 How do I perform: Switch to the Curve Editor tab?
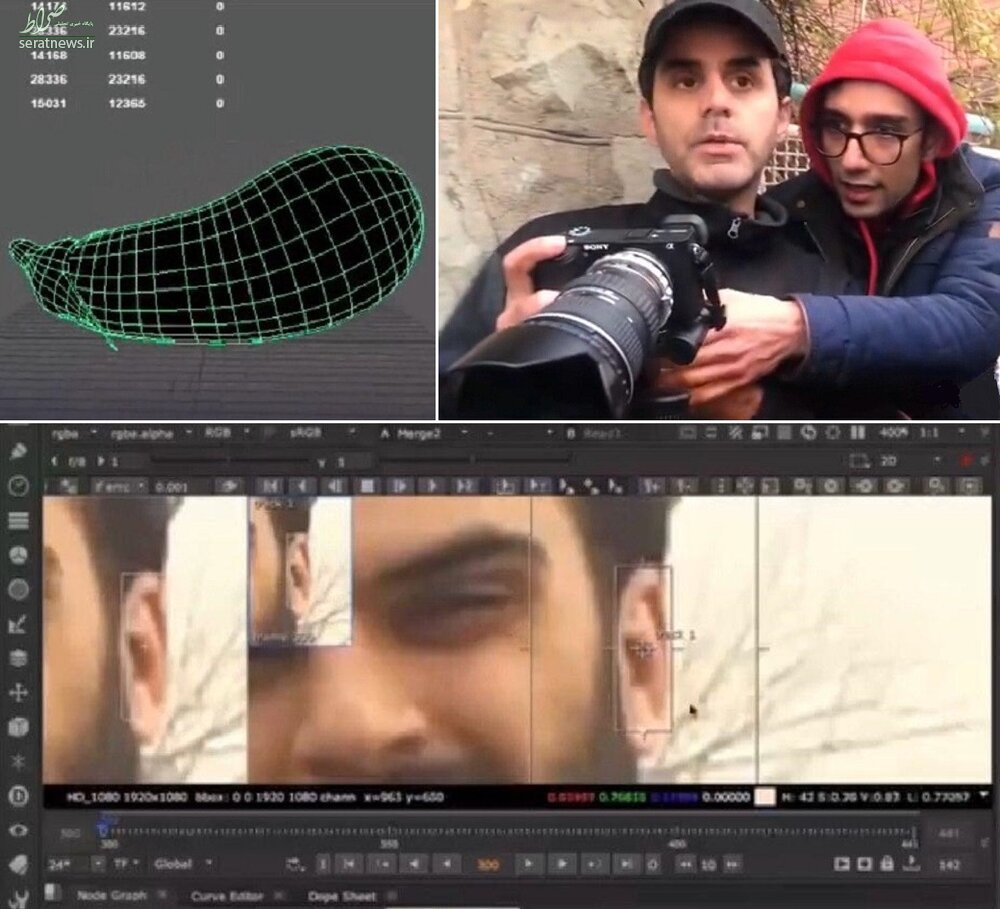228,896
